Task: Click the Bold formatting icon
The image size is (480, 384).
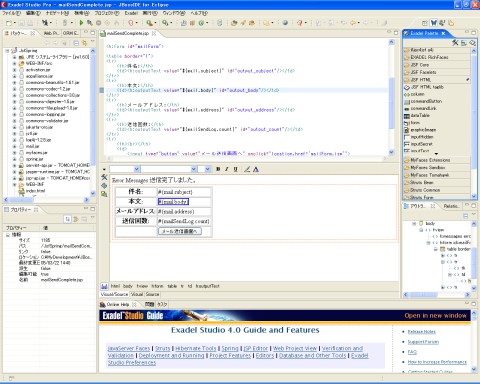Action: [218, 169]
